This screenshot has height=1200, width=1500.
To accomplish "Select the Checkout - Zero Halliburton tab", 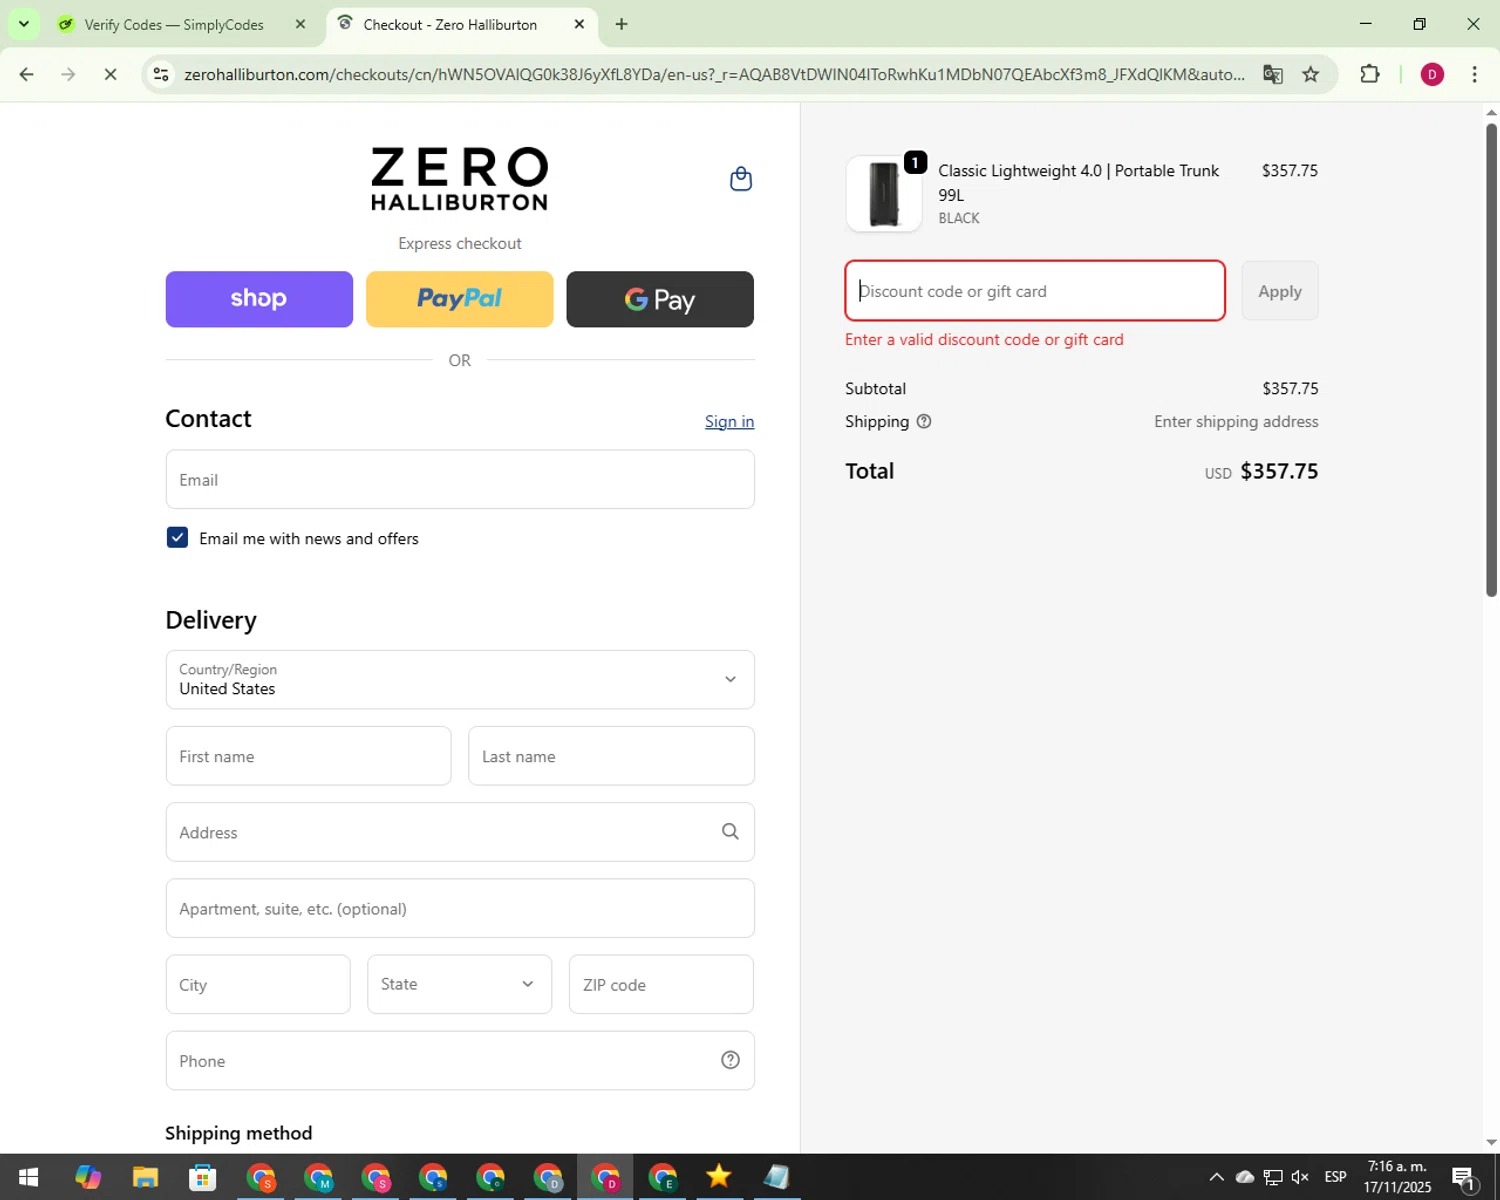I will click(450, 24).
